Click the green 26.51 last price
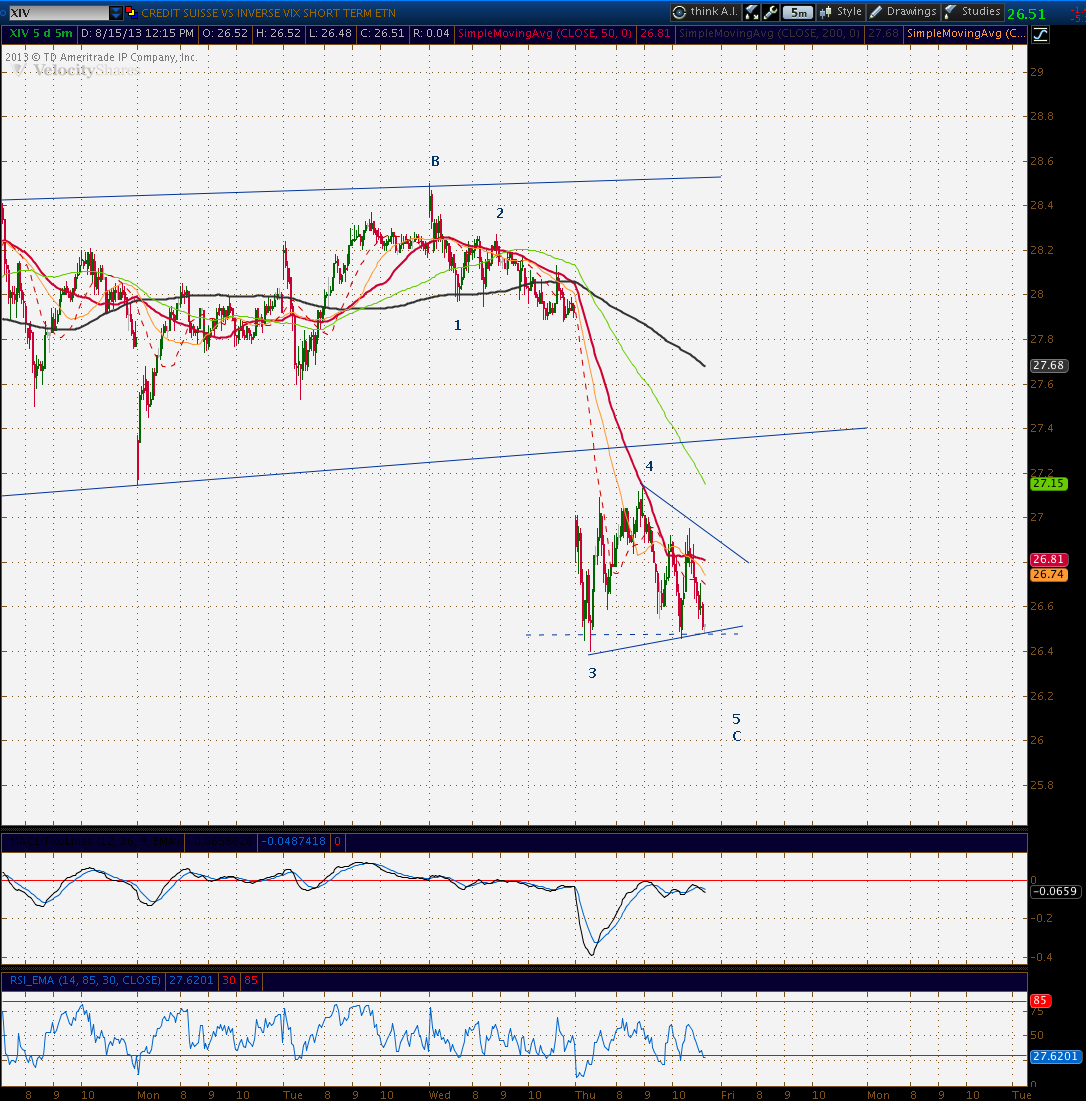 pos(1026,13)
